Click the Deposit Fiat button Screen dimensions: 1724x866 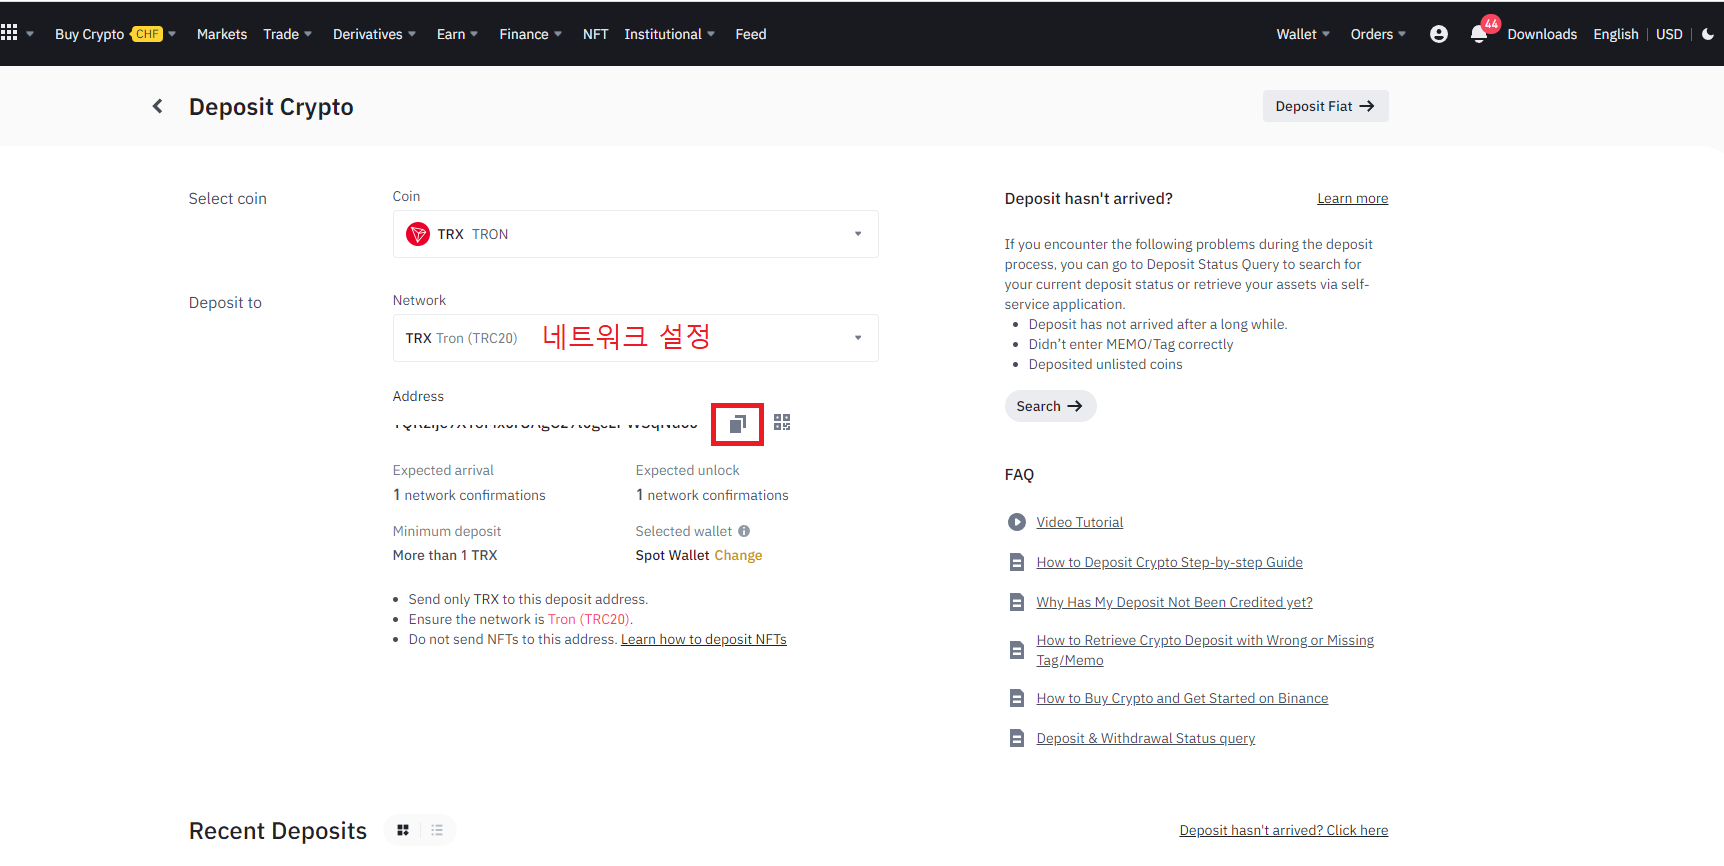click(x=1325, y=106)
